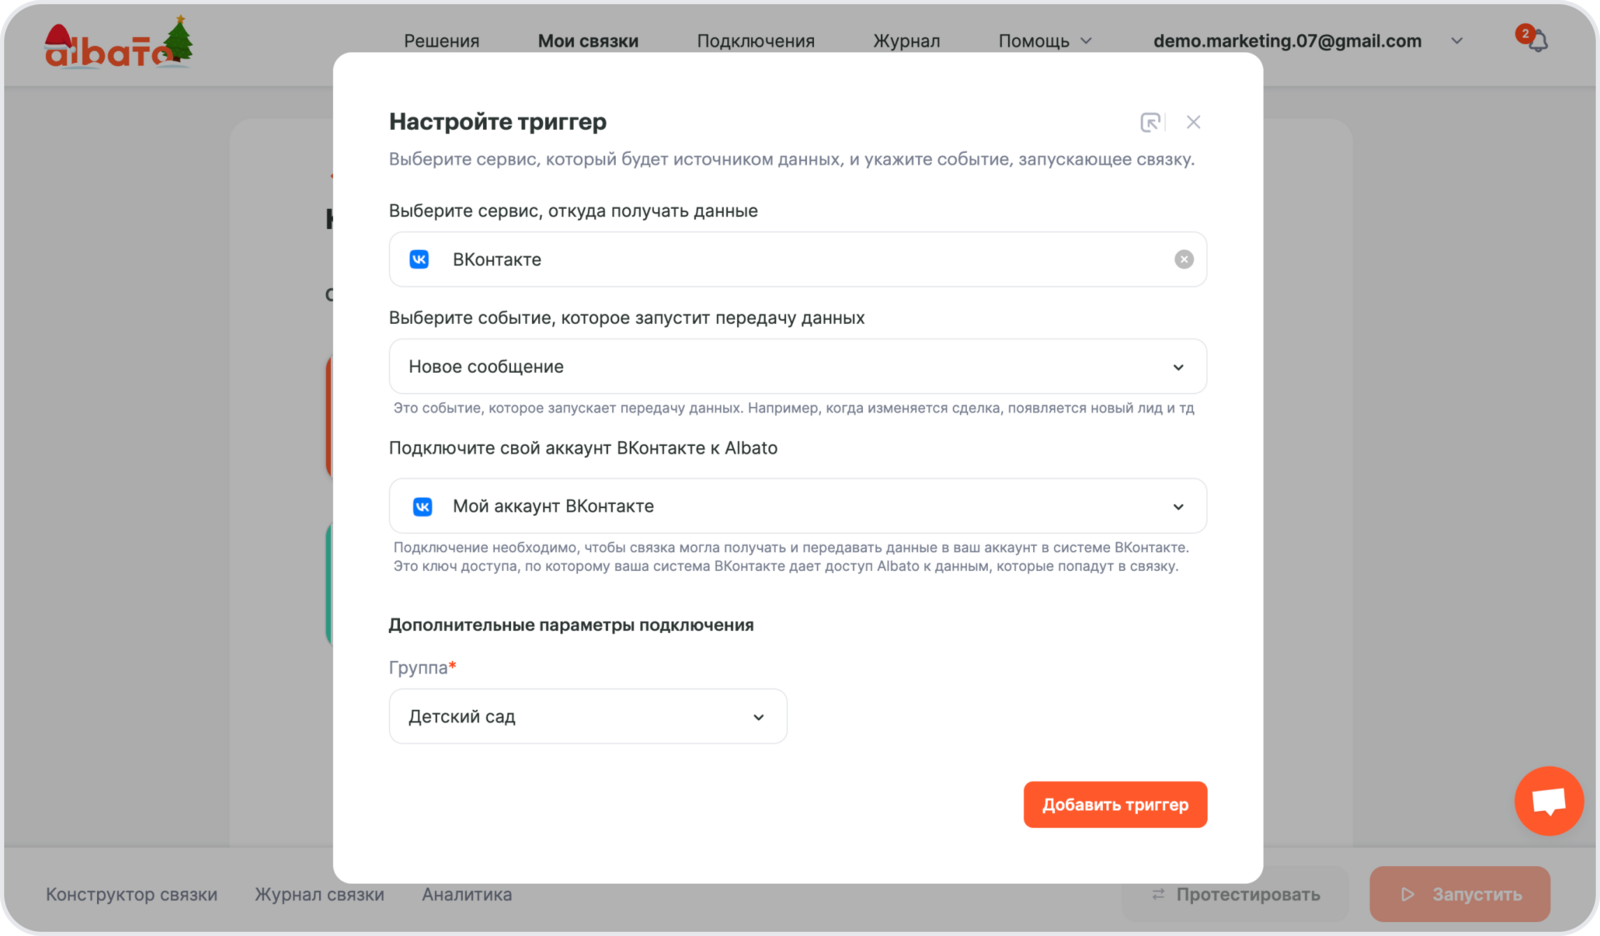Clear the selected ВКонтакте service
This screenshot has height=936, width=1600.
tap(1183, 259)
